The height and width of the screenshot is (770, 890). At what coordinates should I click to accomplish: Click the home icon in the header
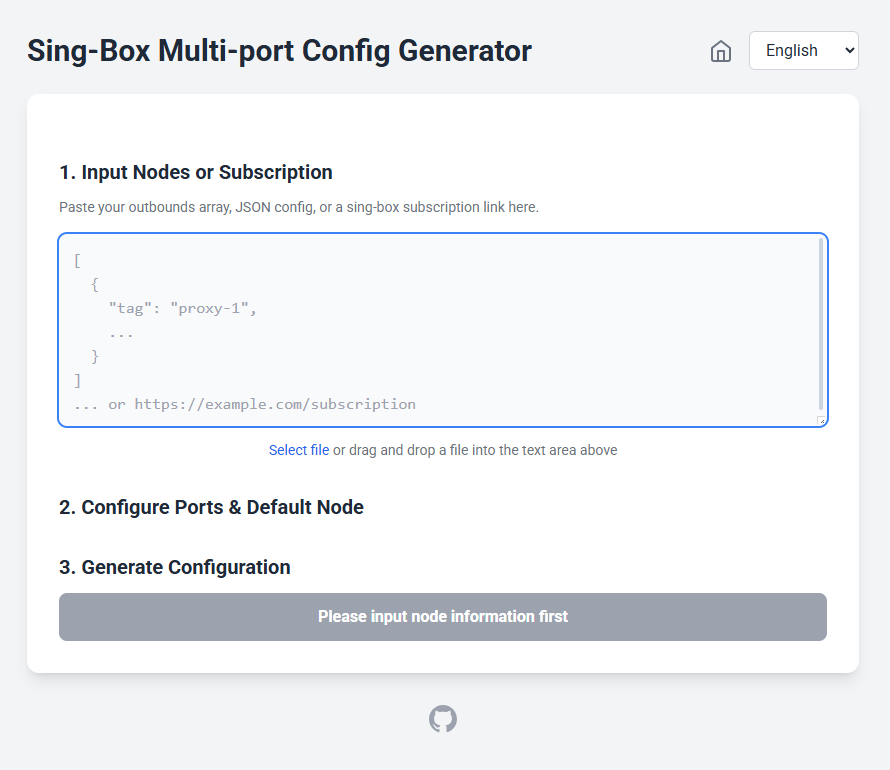720,51
